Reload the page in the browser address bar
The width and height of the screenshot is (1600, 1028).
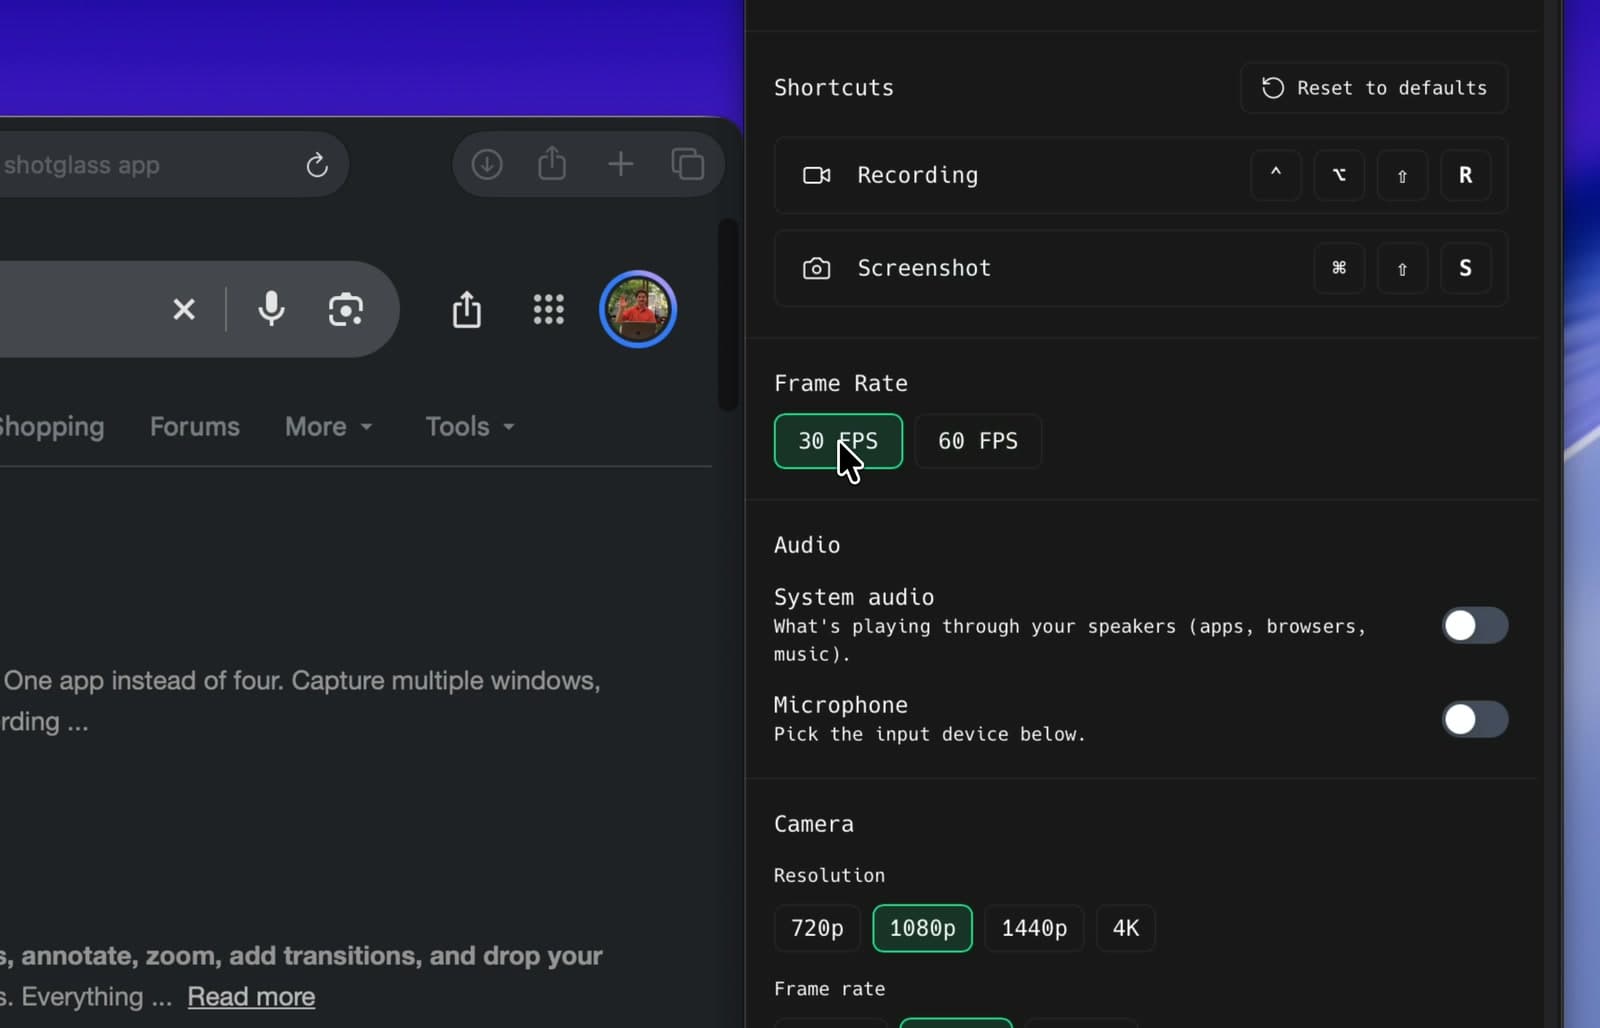coord(317,165)
